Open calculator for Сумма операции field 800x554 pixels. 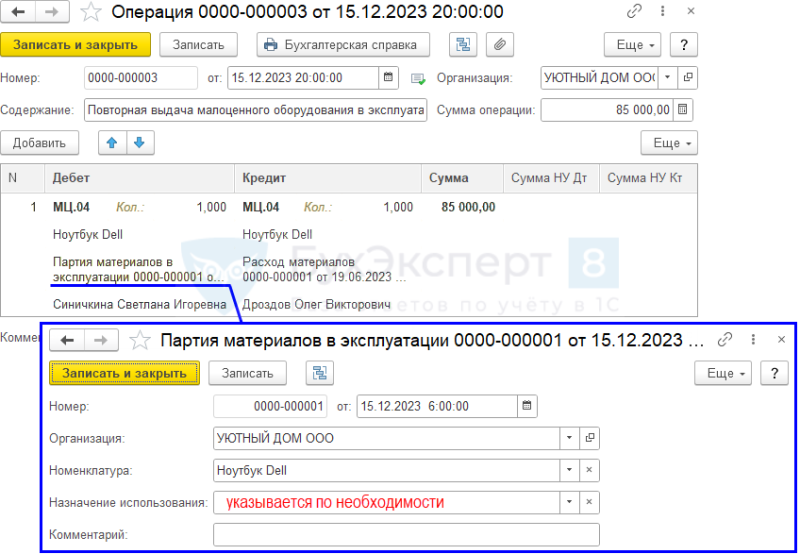(683, 110)
